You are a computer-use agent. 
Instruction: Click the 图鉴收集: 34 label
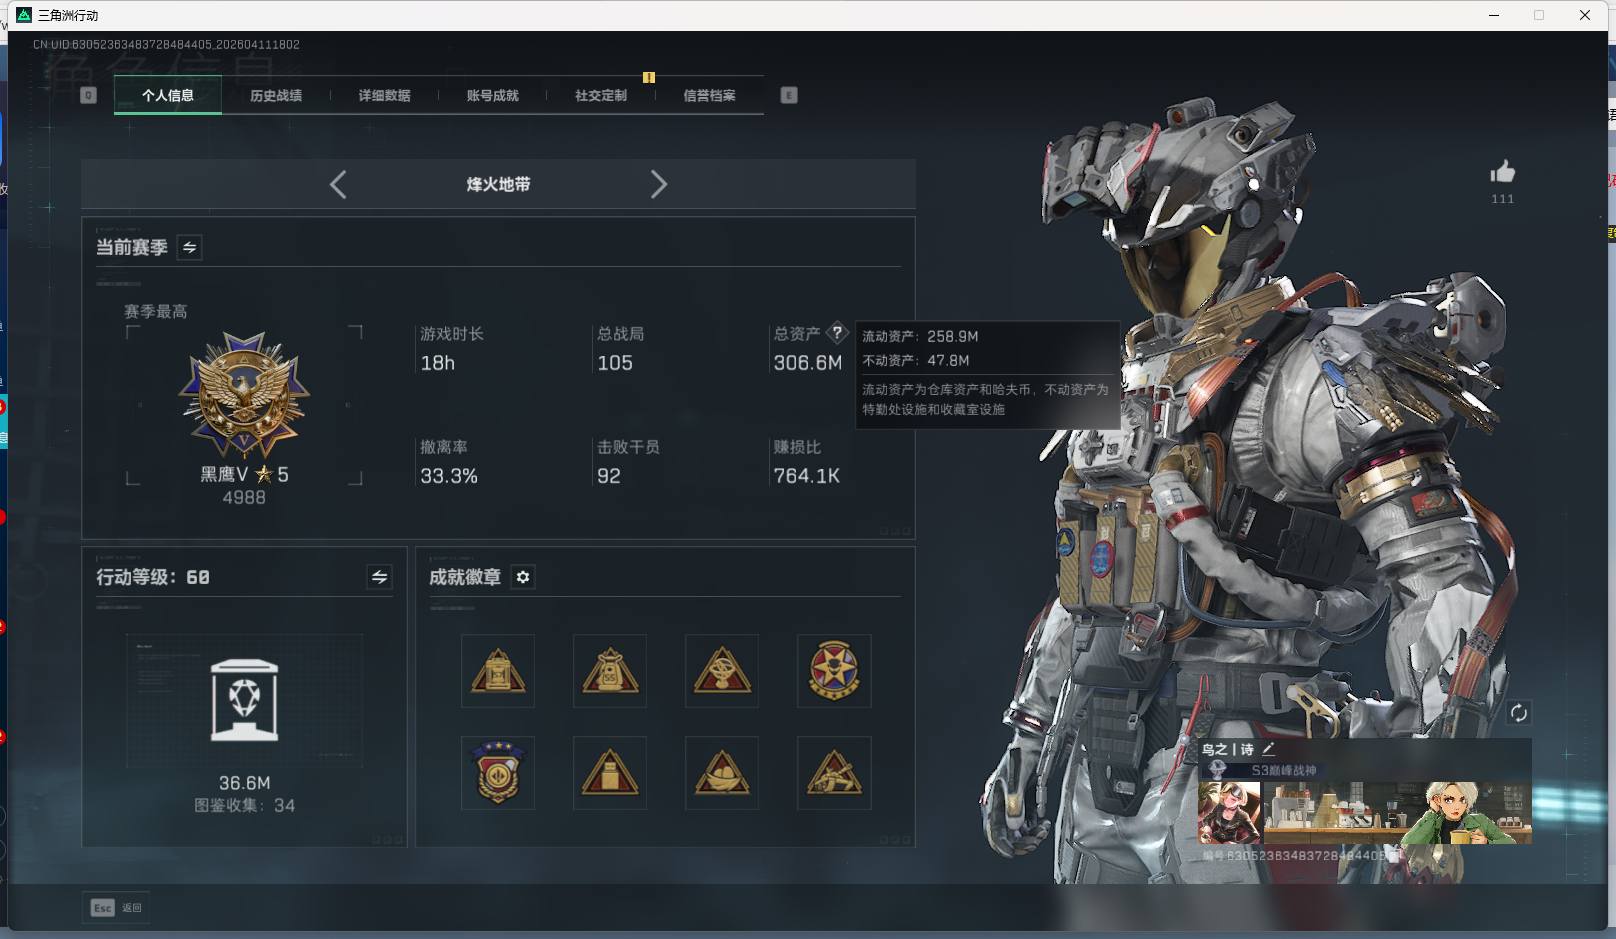245,806
